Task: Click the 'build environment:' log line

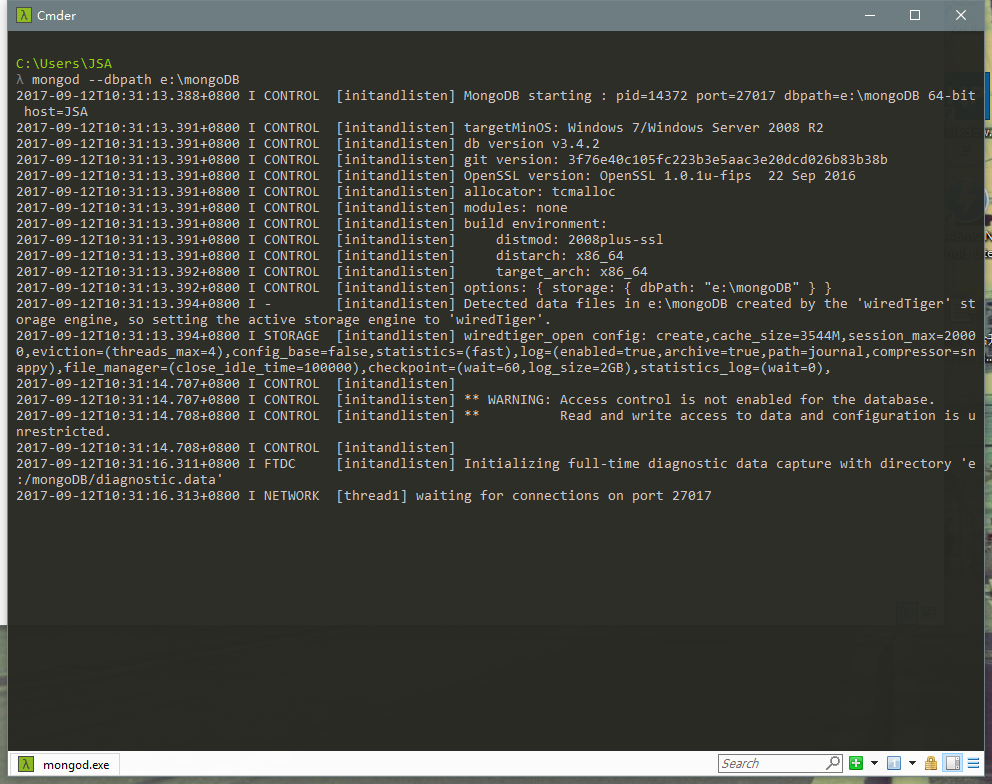Action: pyautogui.click(x=535, y=223)
